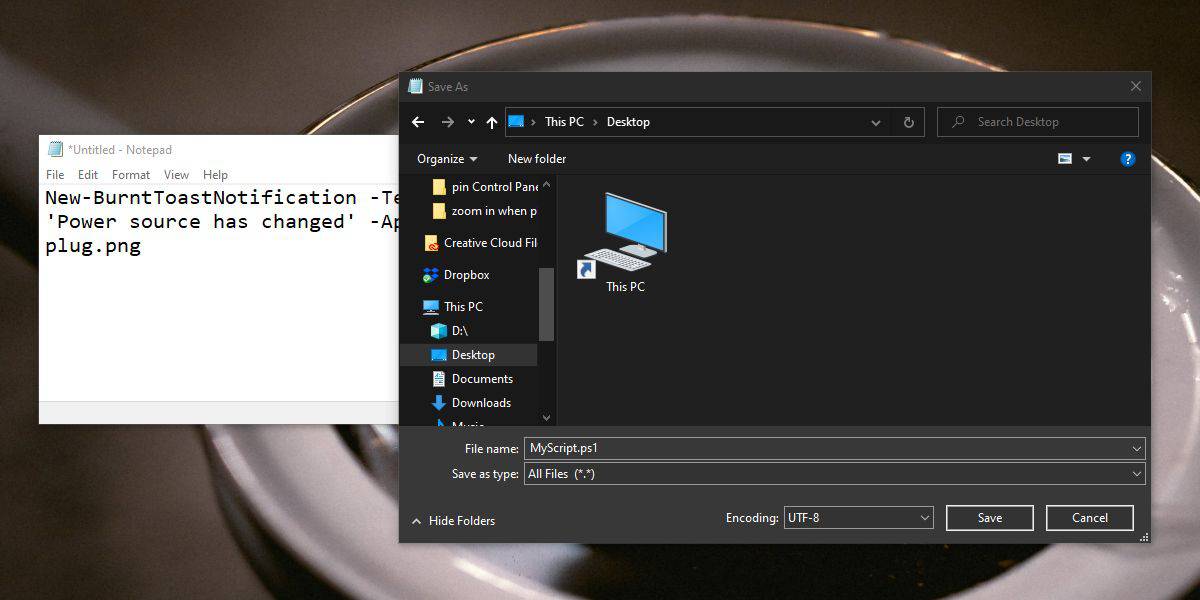Click the magnifier icon in the search box
Viewport: 1200px width, 600px height.
958,122
